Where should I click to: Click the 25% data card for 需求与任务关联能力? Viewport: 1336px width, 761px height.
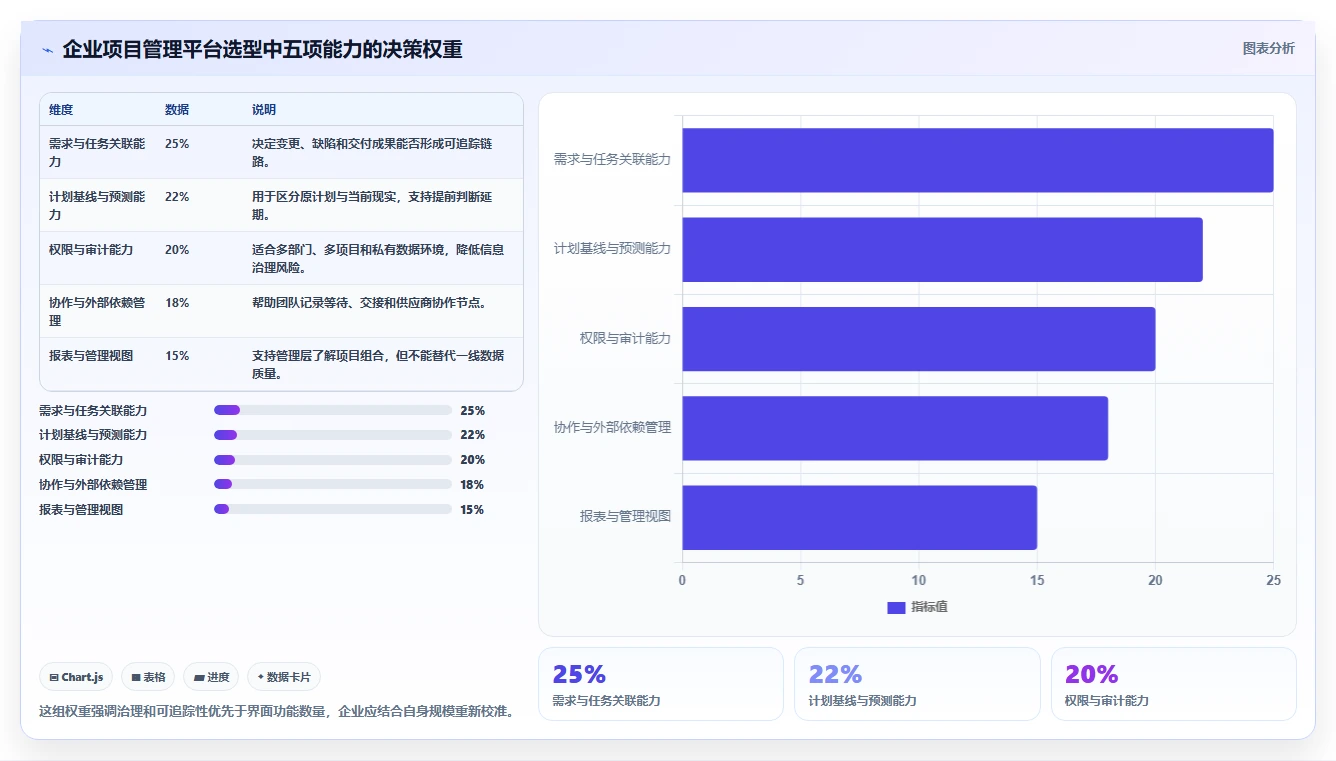[661, 684]
